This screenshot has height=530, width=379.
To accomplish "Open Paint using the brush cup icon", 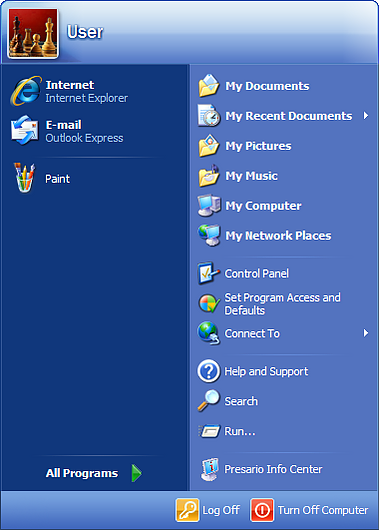I will click(24, 178).
